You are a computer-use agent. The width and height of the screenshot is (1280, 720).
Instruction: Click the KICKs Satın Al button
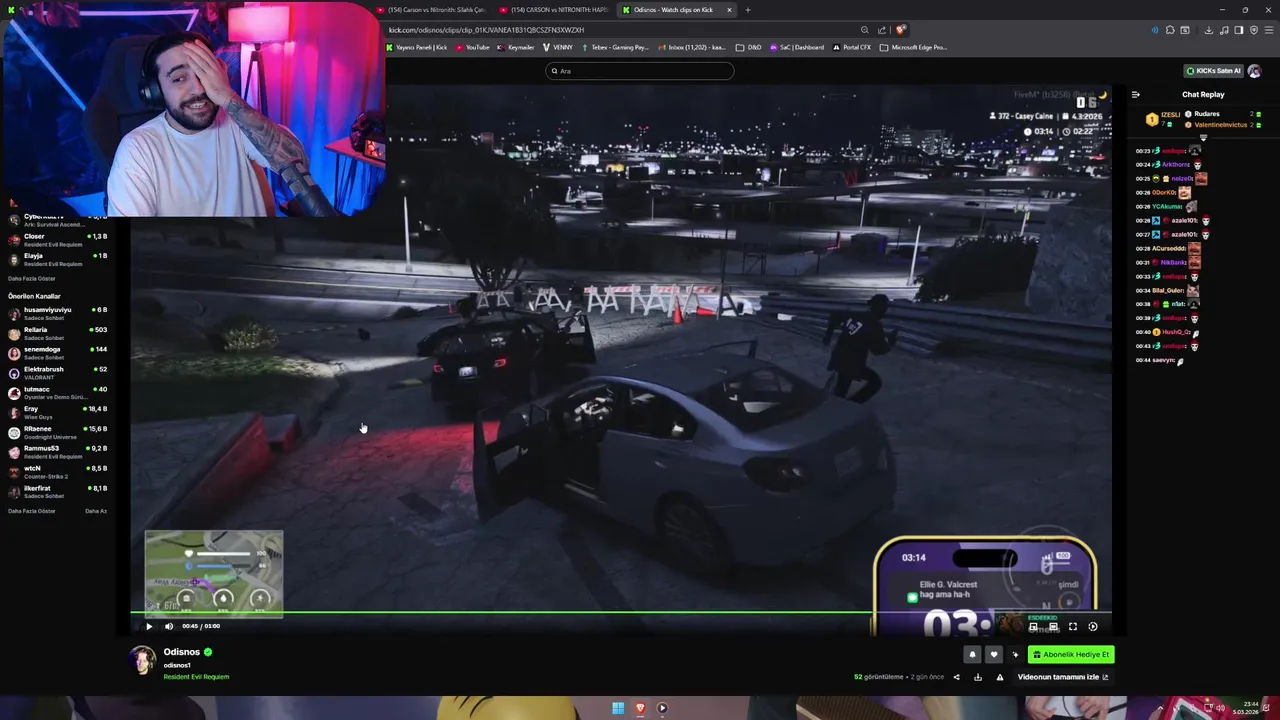(1213, 71)
